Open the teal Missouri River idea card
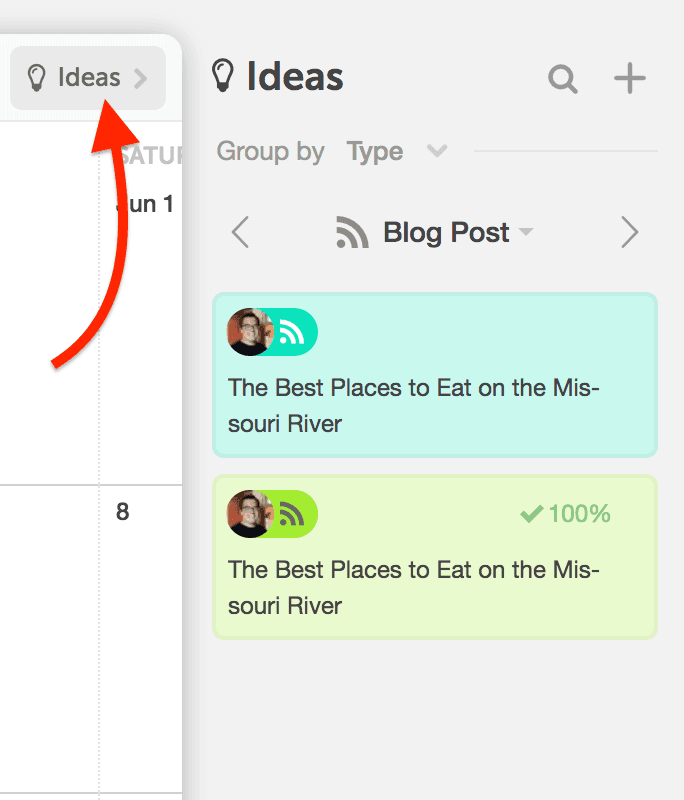The image size is (684, 800). (x=435, y=375)
